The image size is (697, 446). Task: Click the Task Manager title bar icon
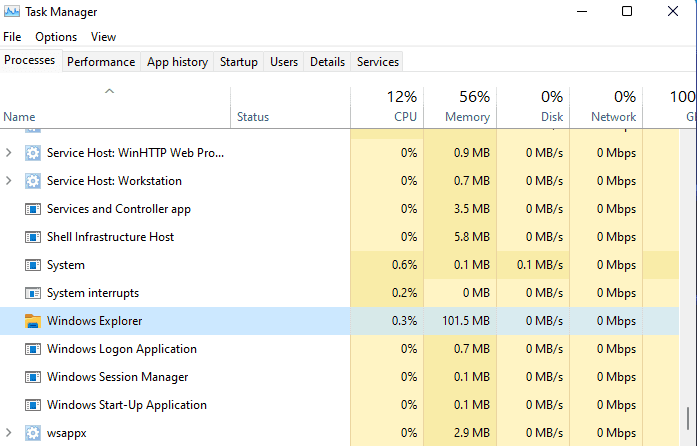pyautogui.click(x=12, y=12)
